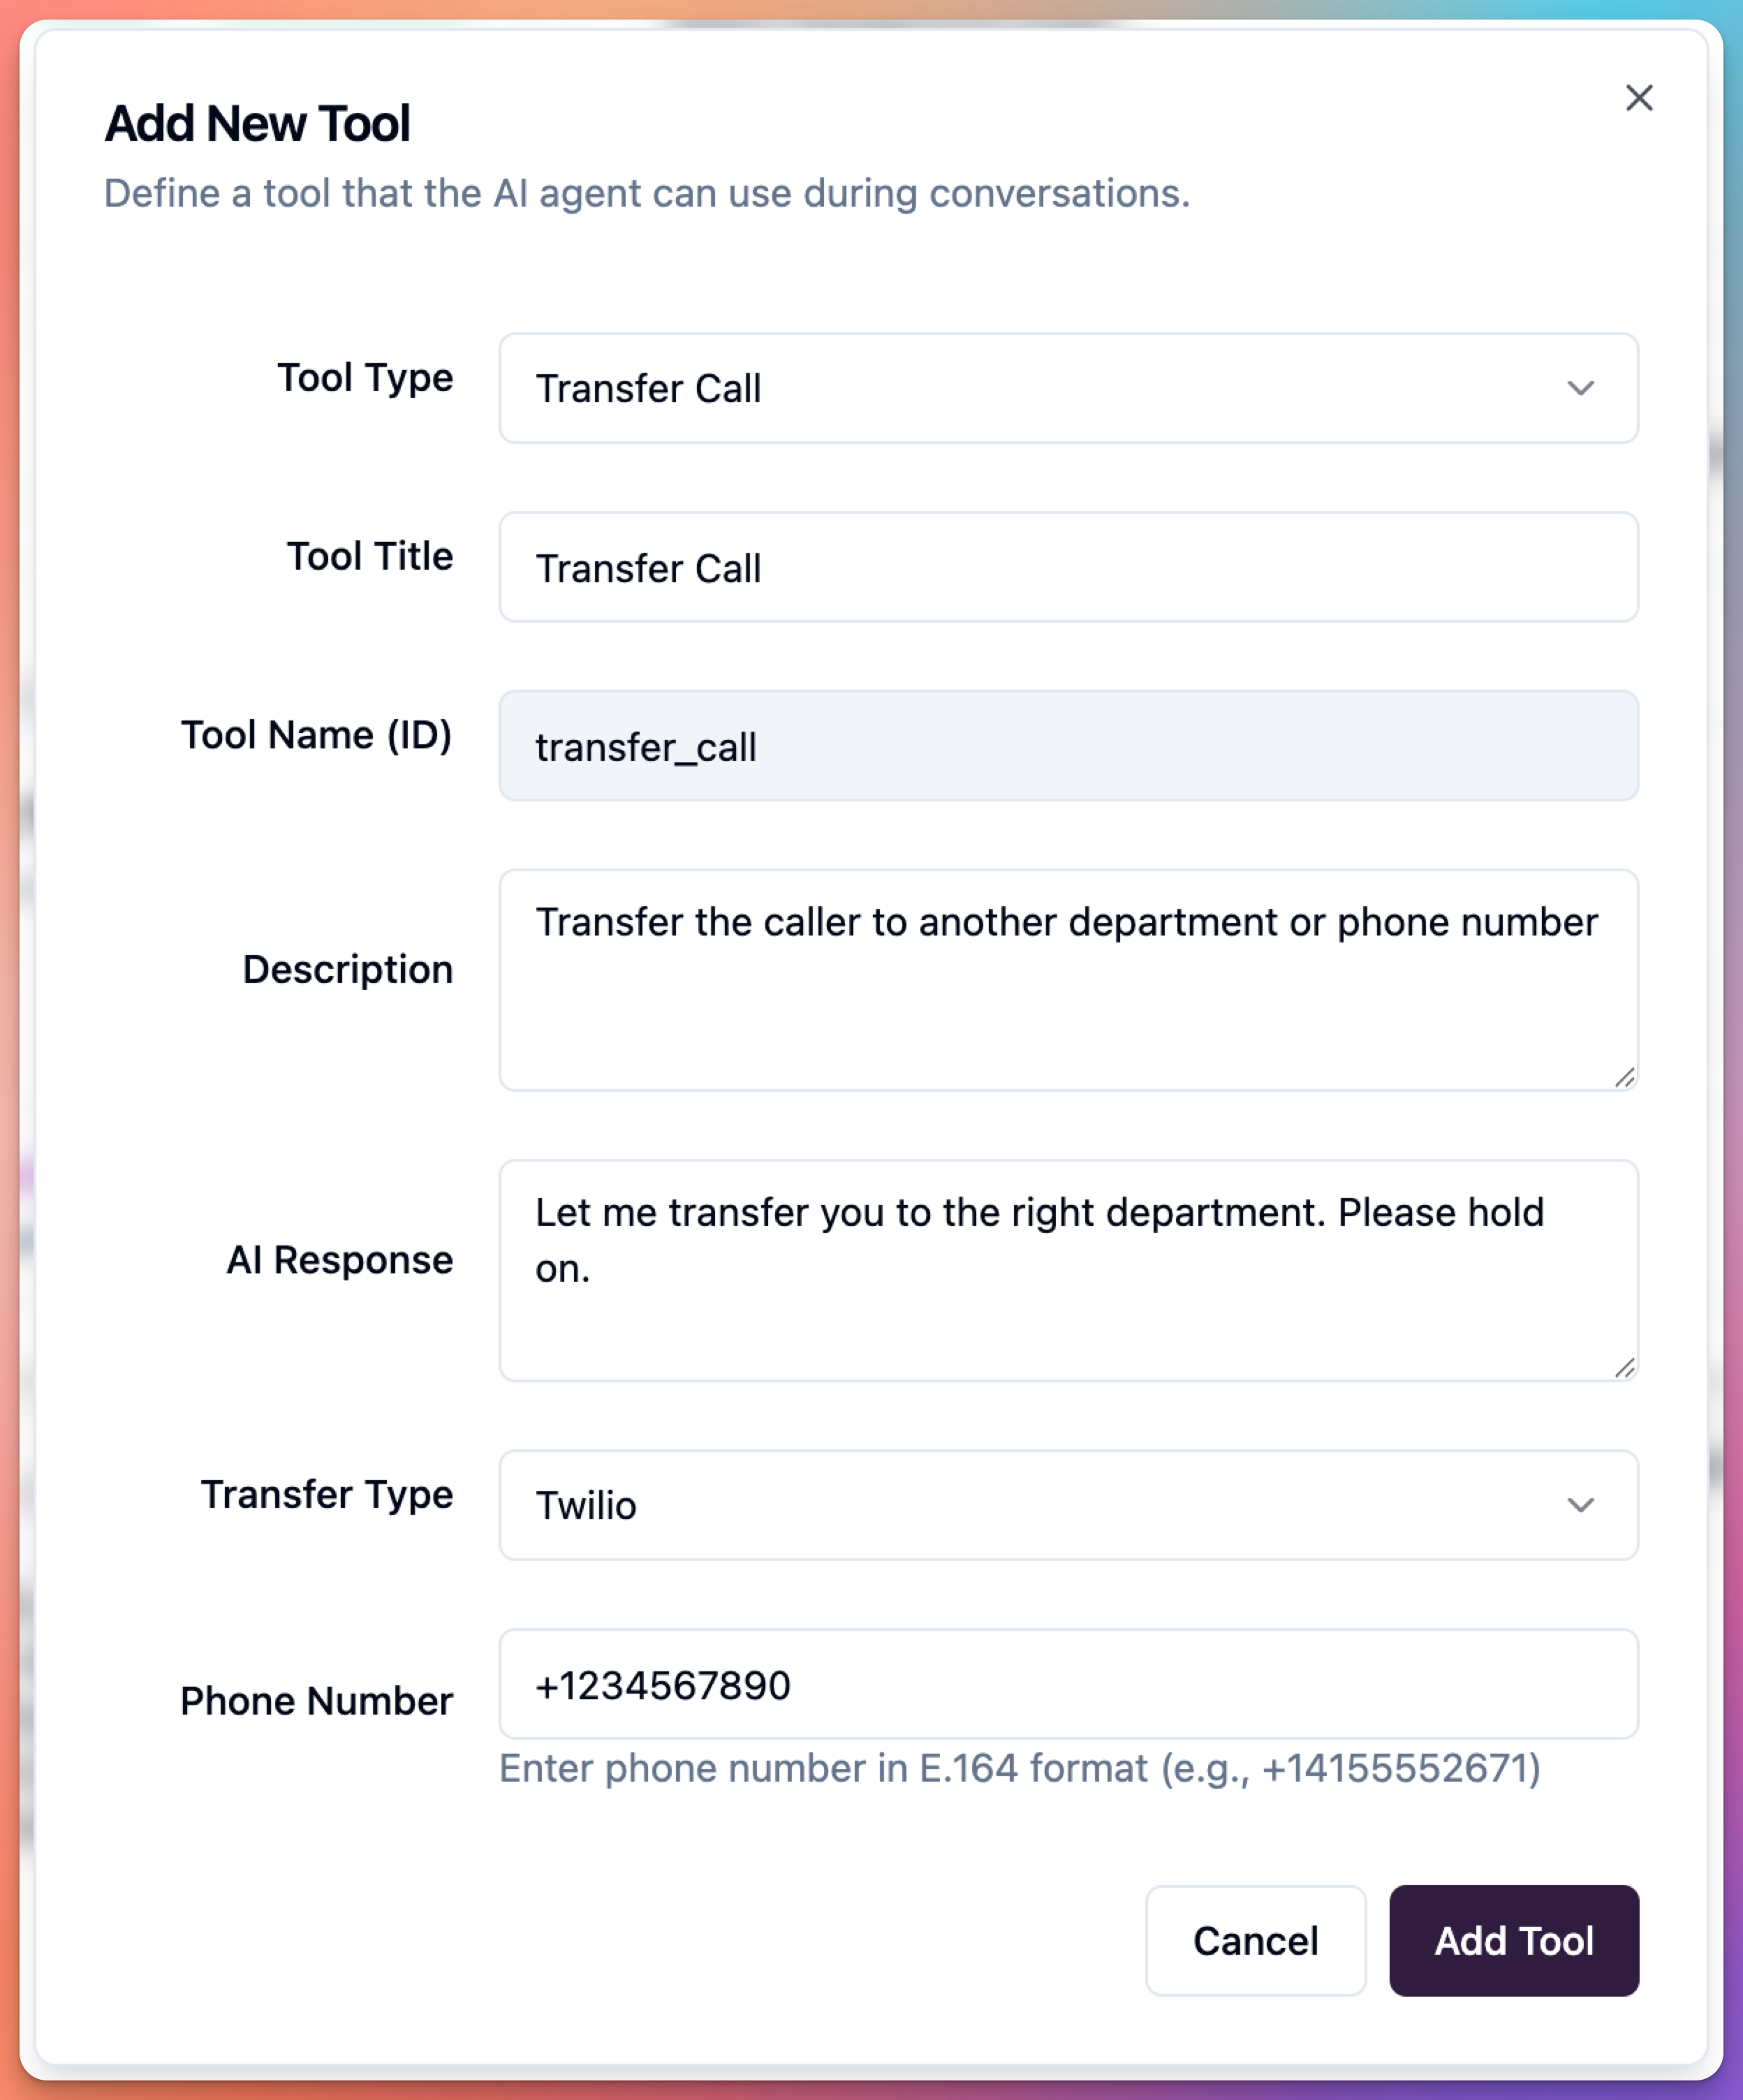
Task: Click the Transfer Type chevron arrow
Action: point(1581,1505)
